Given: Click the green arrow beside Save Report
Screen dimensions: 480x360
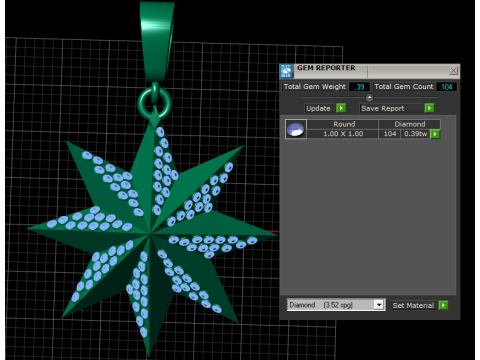Looking at the screenshot, I should pos(429,108).
